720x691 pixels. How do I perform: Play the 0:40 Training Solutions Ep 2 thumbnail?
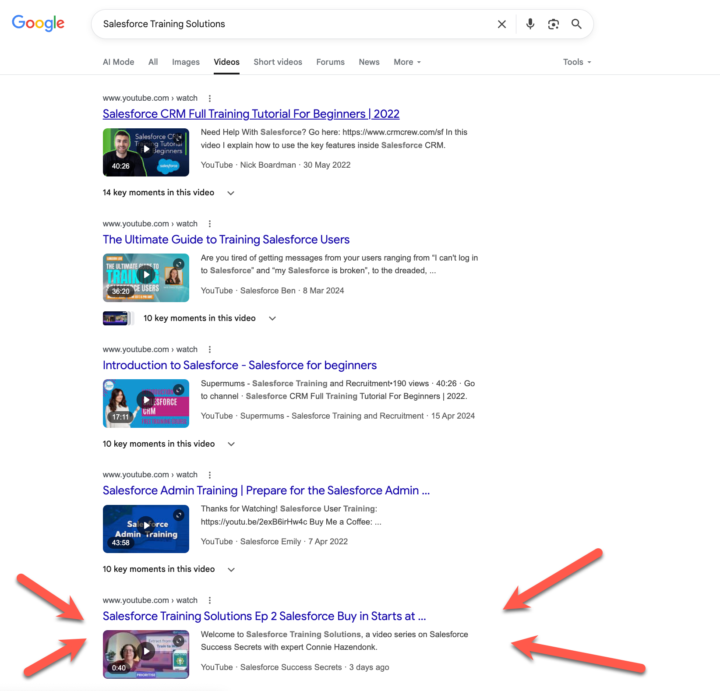click(x=146, y=654)
